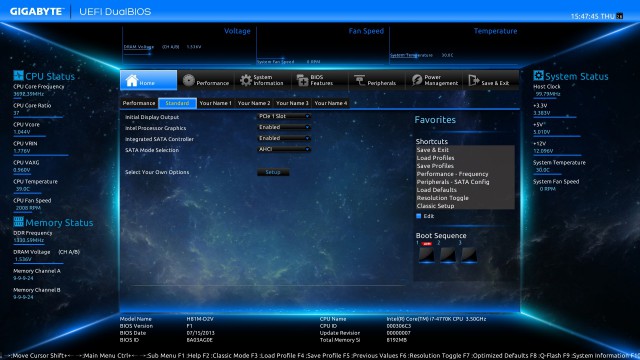The width and height of the screenshot is (640, 360).
Task: Click the BIOS Features chip icon
Action: pyautogui.click(x=302, y=80)
